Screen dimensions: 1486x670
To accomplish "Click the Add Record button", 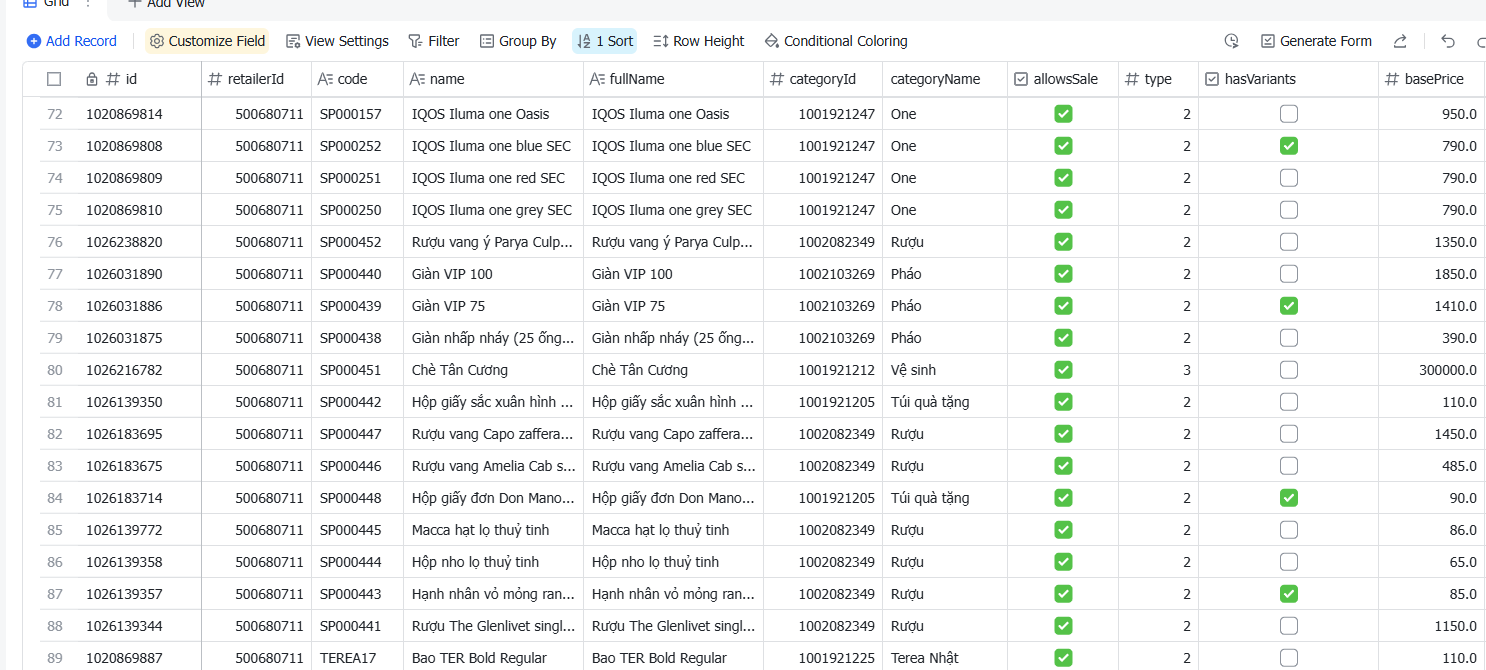I will 72,41.
